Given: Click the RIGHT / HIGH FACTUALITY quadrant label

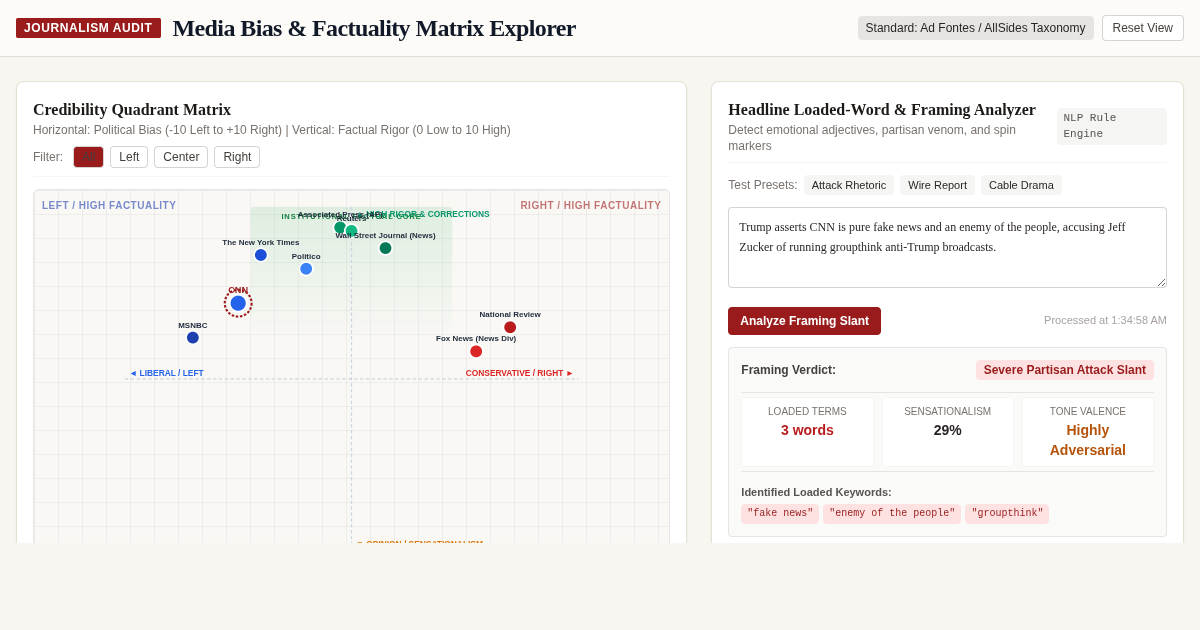Looking at the screenshot, I should 591,206.
